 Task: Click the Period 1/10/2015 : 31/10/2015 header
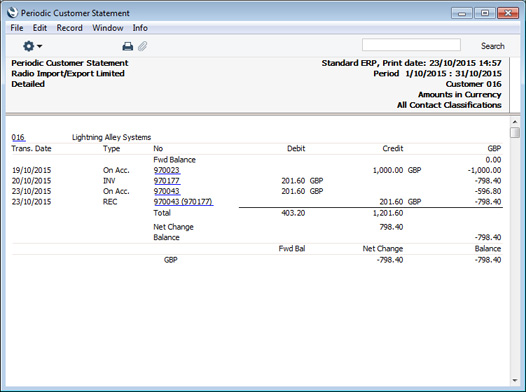point(437,73)
